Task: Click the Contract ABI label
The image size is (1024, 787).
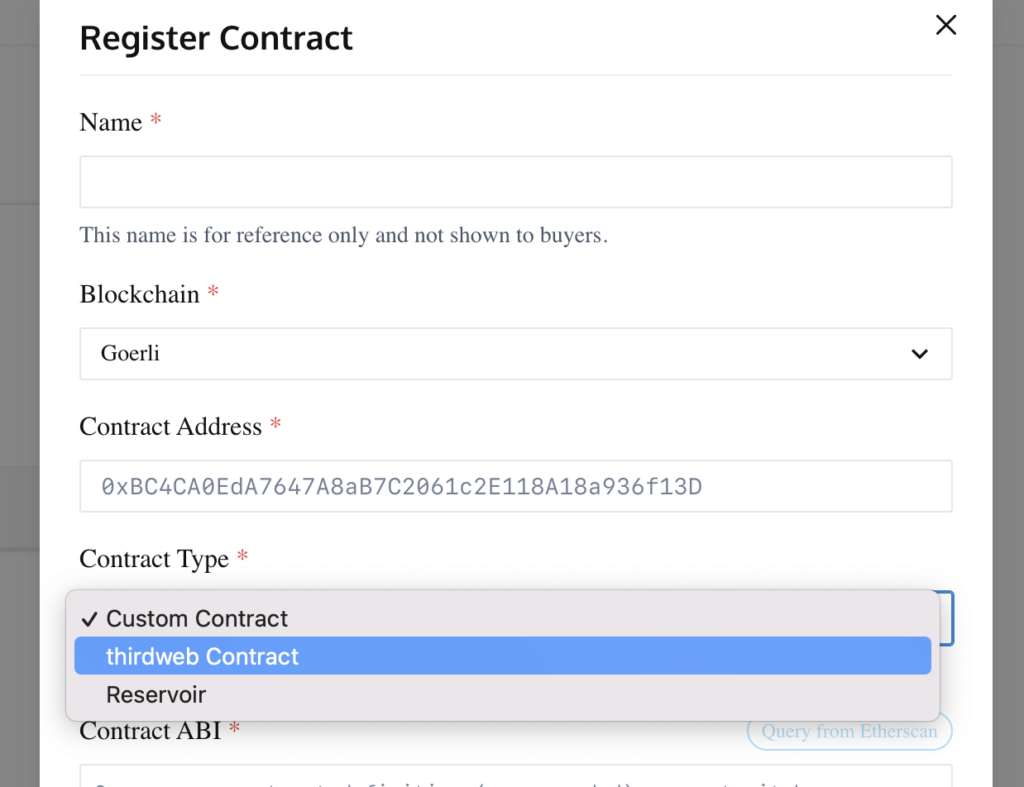Action: pyautogui.click(x=149, y=731)
